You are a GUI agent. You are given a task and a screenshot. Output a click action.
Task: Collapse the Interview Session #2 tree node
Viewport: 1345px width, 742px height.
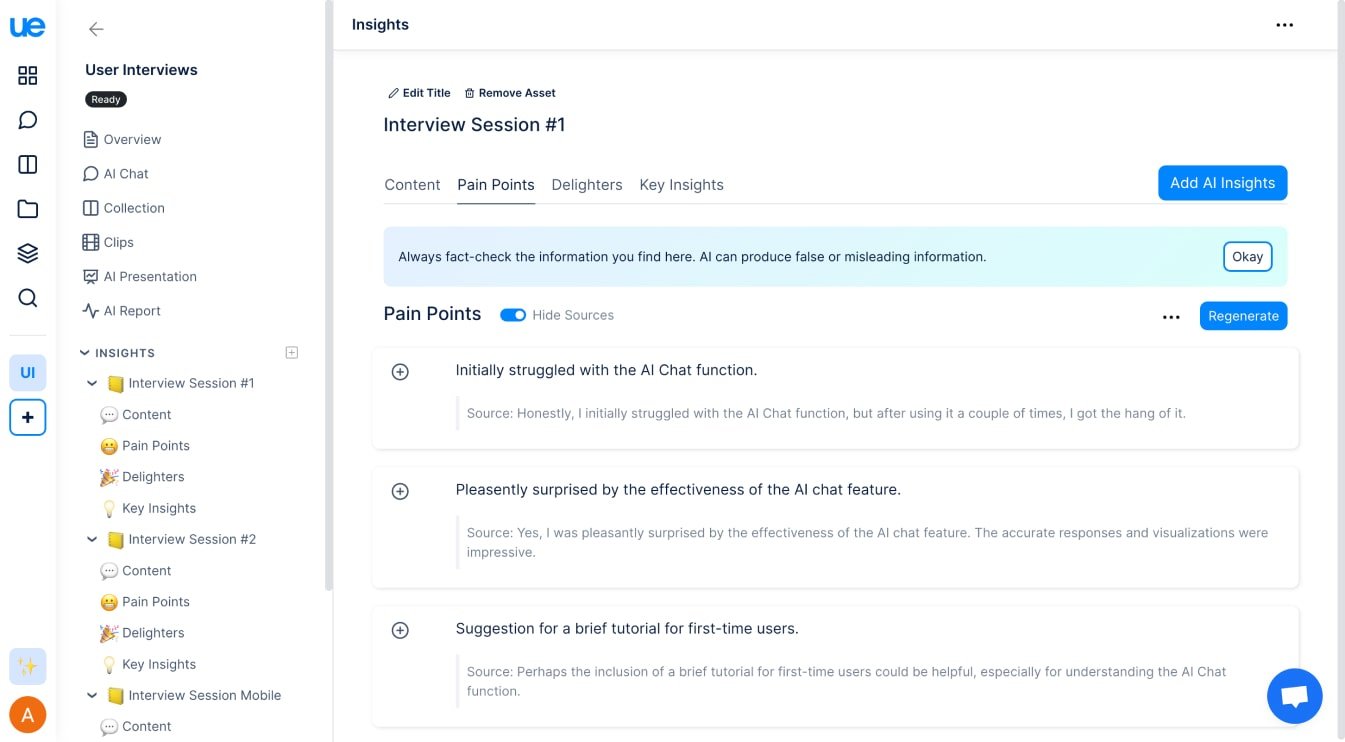point(92,539)
